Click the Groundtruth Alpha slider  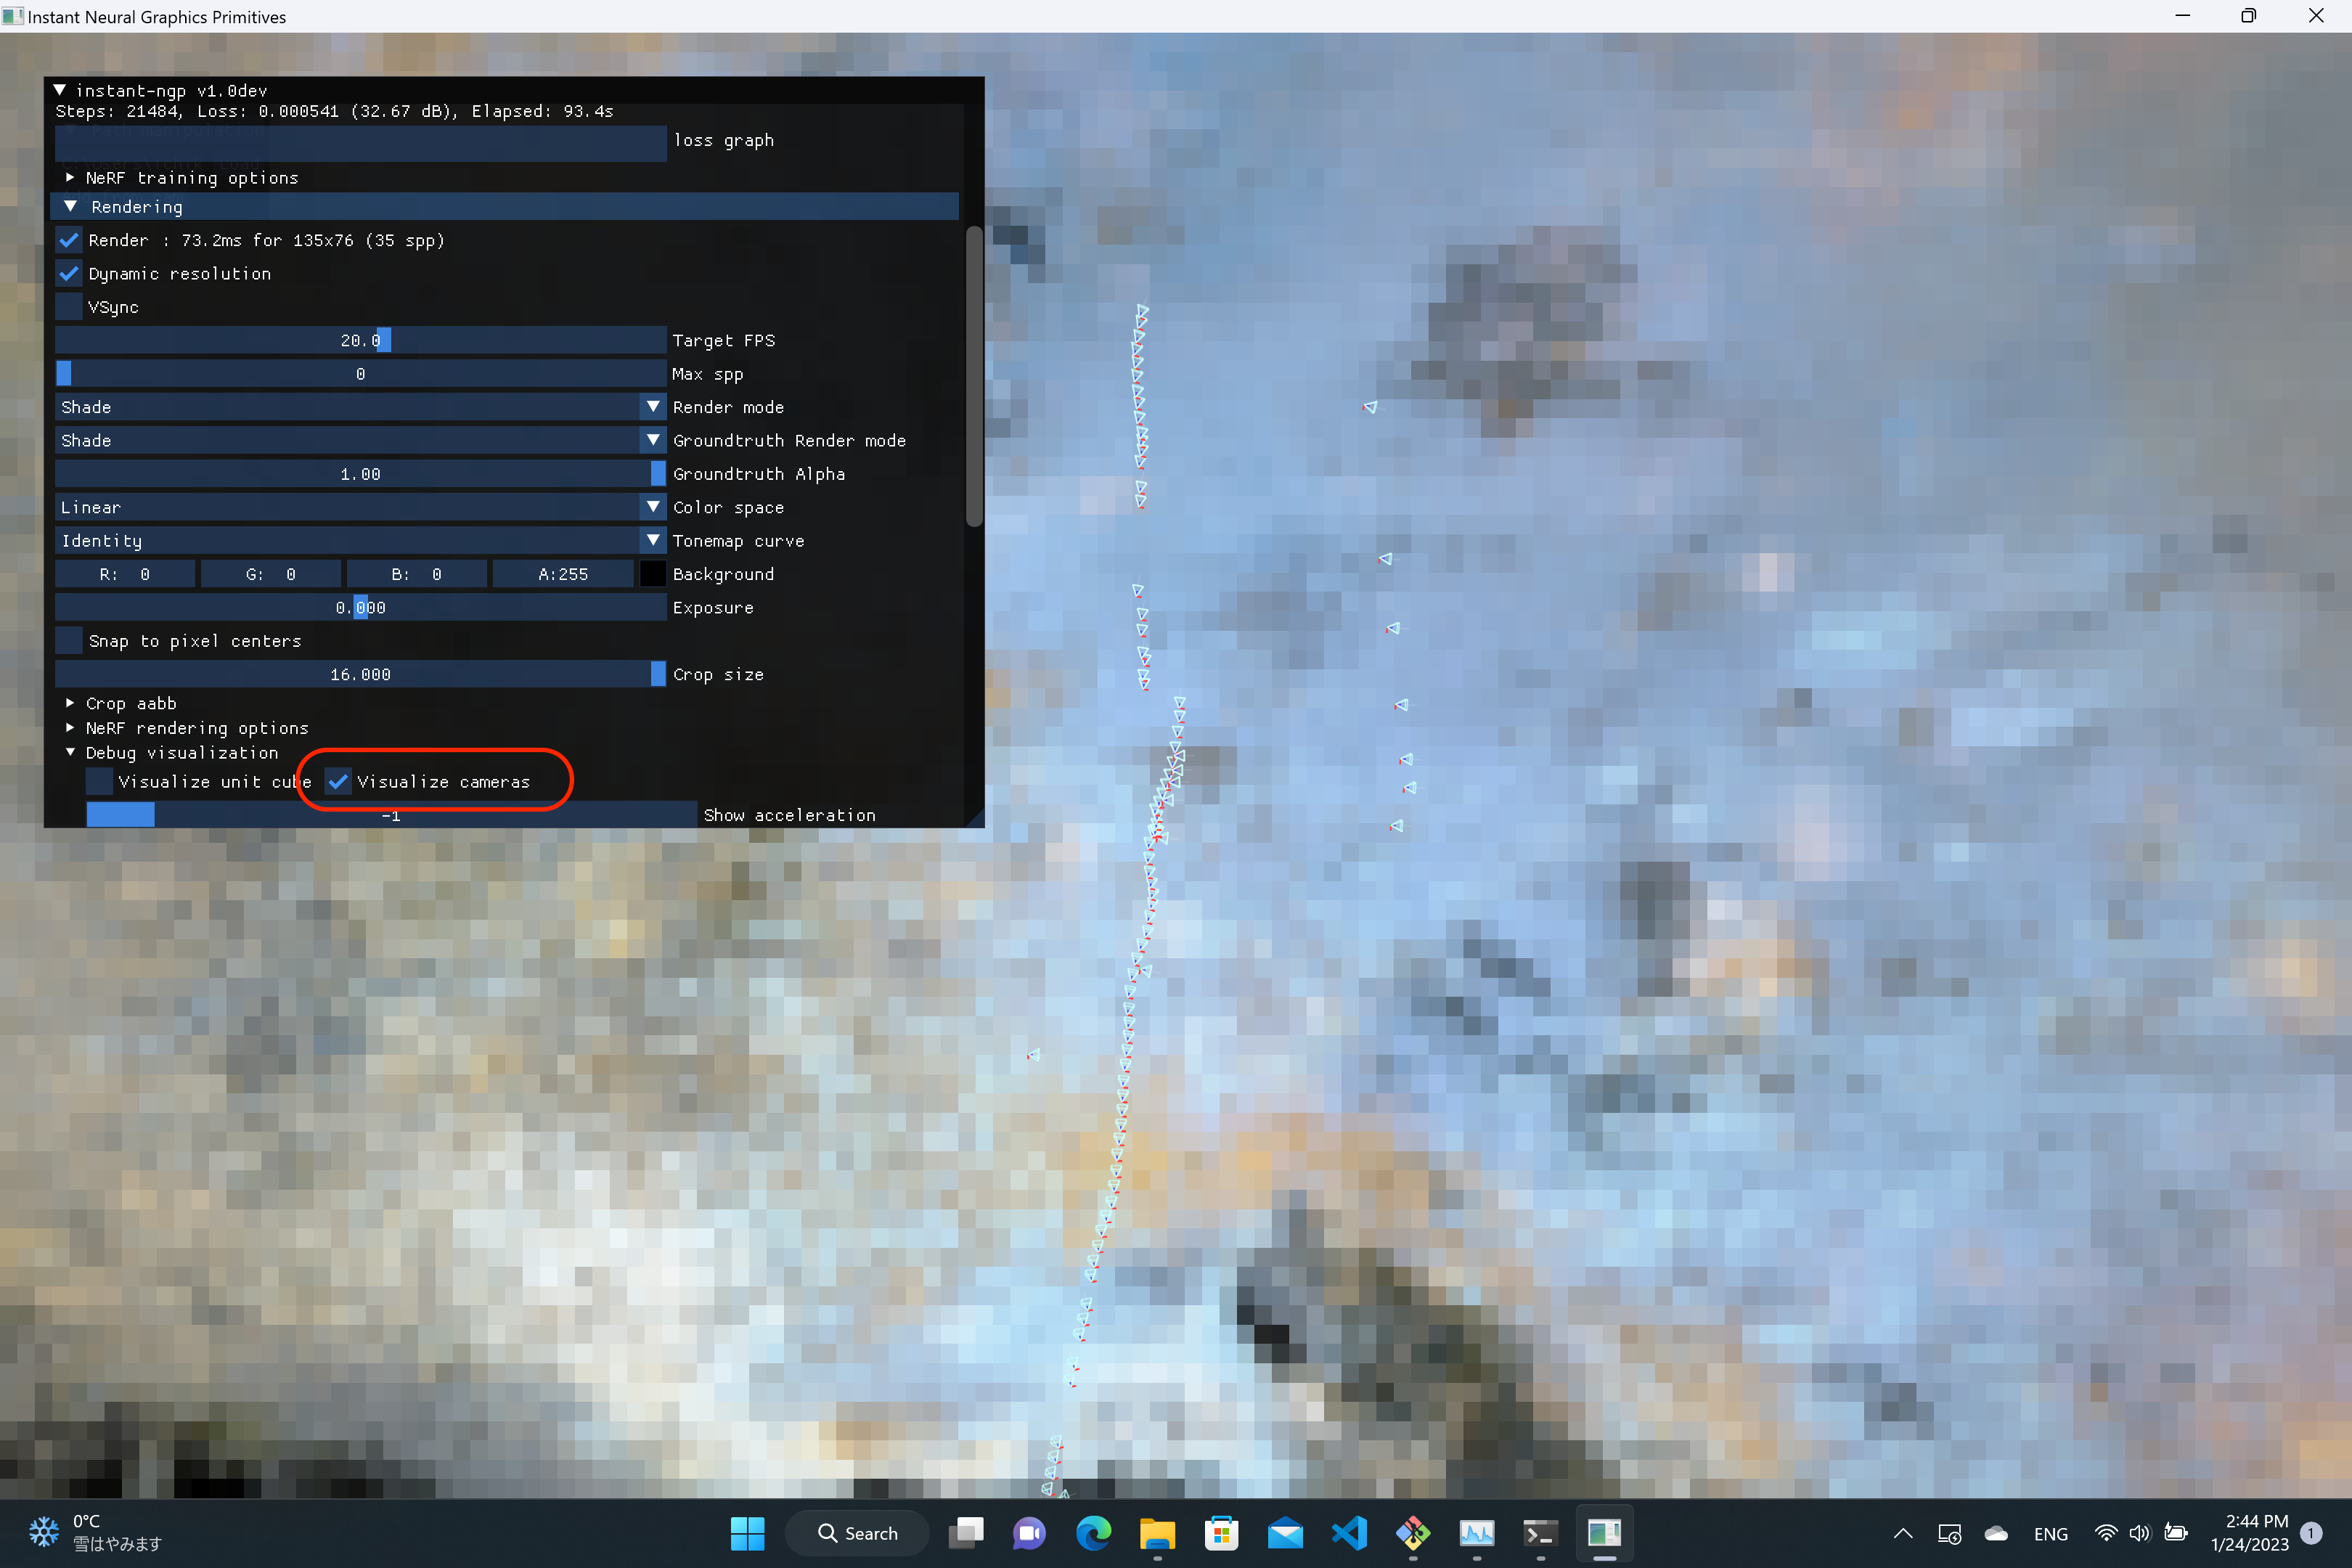[361, 474]
